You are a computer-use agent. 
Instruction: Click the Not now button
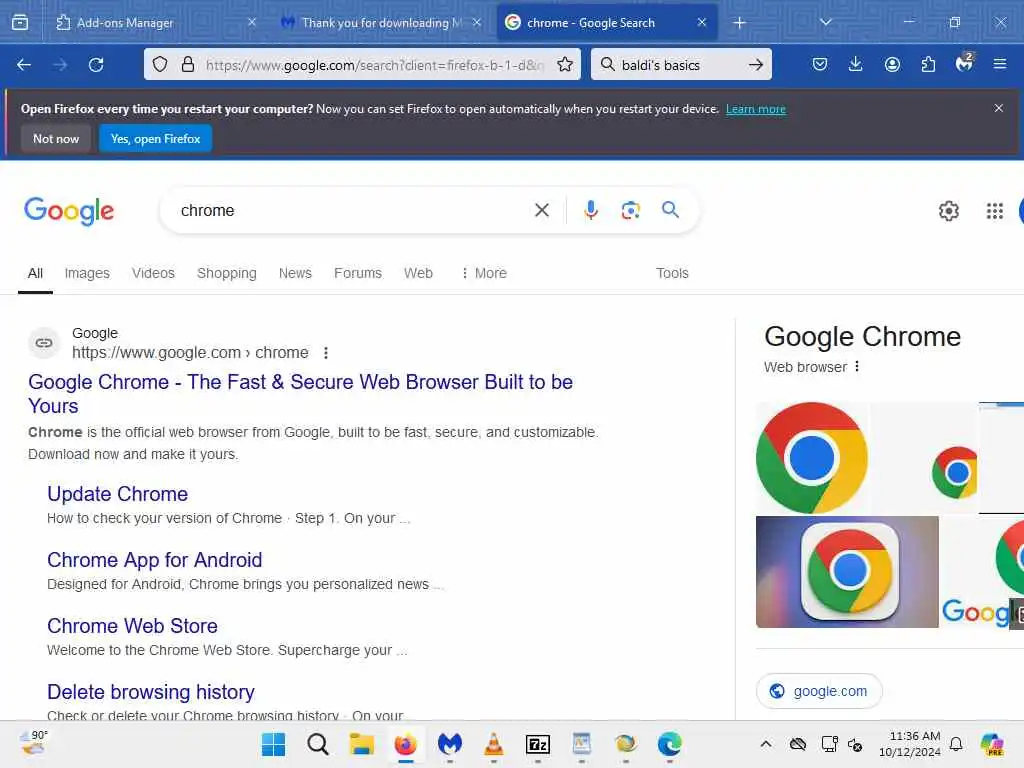point(56,138)
